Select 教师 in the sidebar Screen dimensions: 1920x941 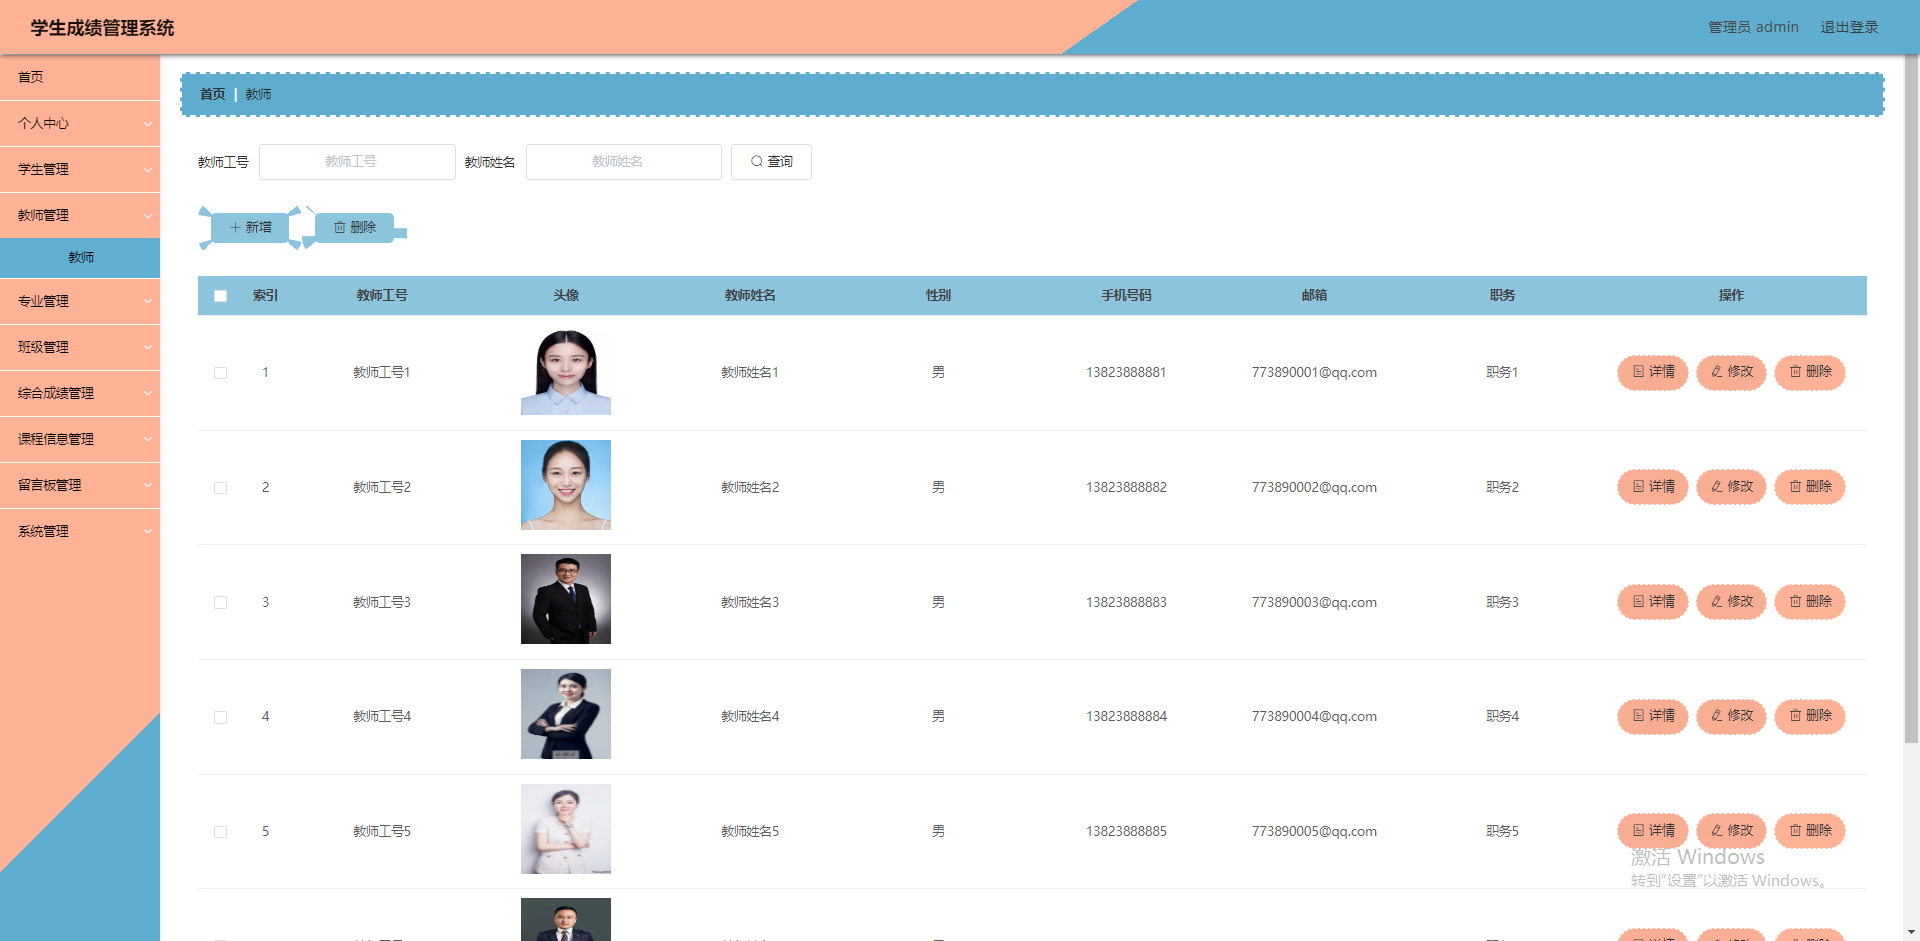coord(80,257)
